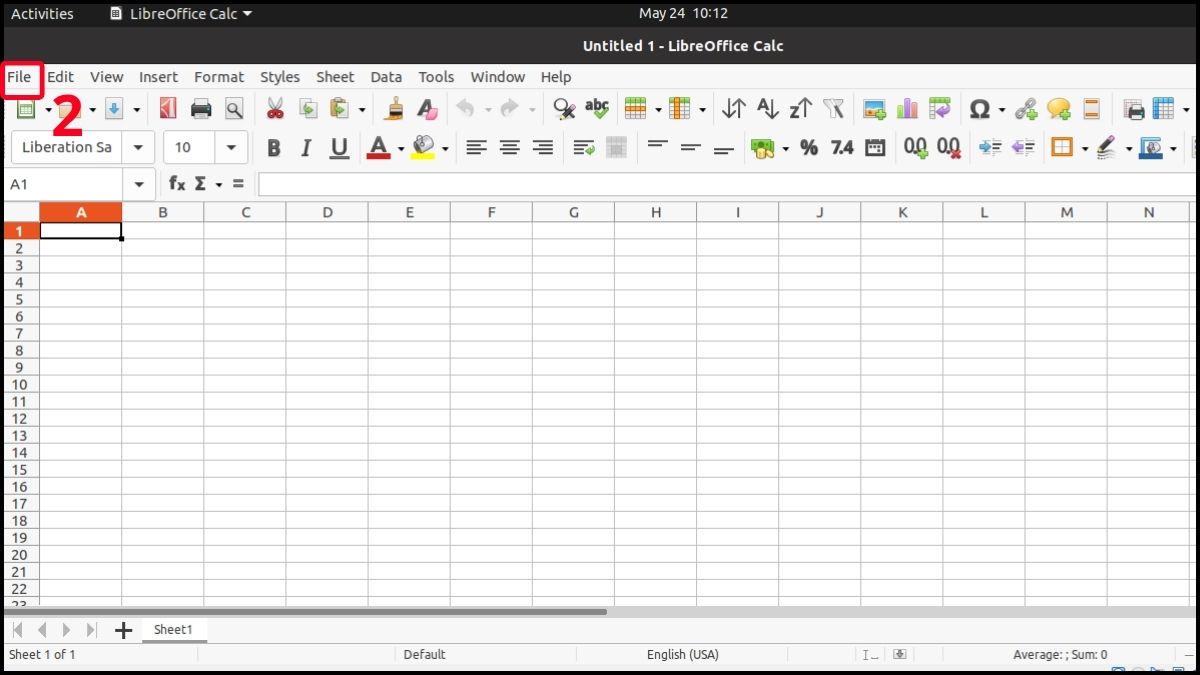
Task: Click the Print icon in toolbar
Action: pos(201,108)
